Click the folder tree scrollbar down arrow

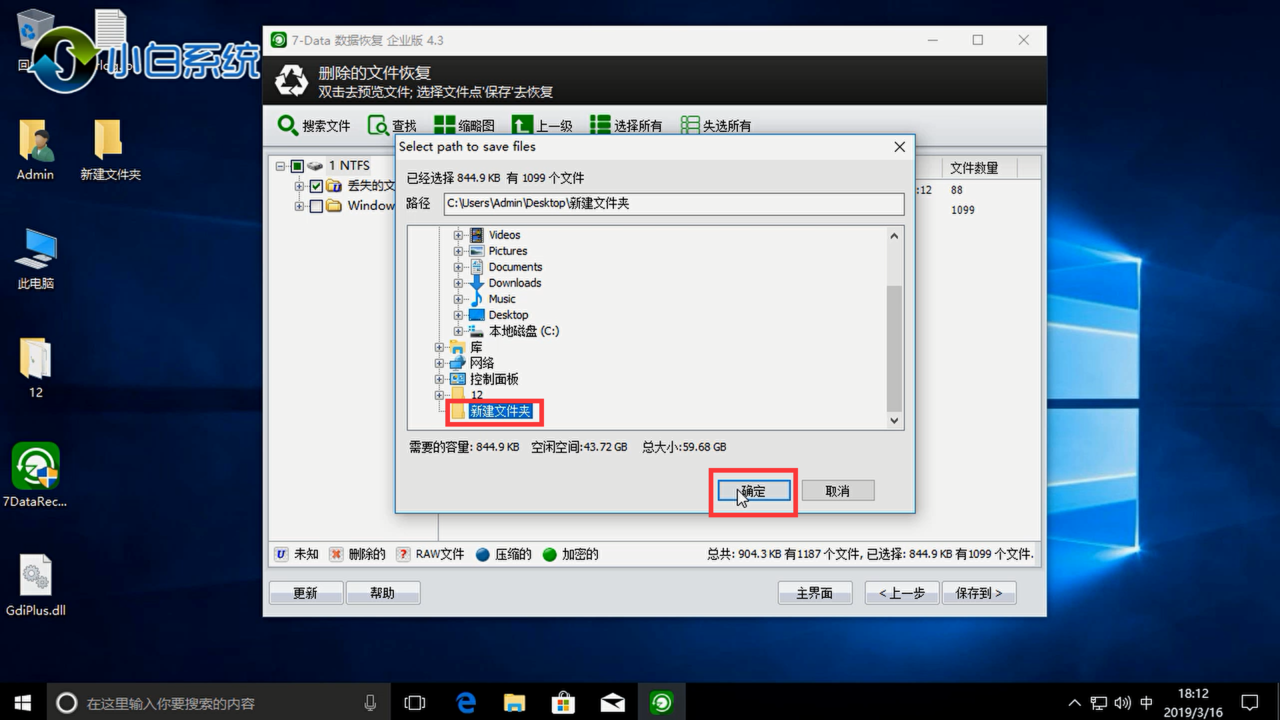coord(895,421)
